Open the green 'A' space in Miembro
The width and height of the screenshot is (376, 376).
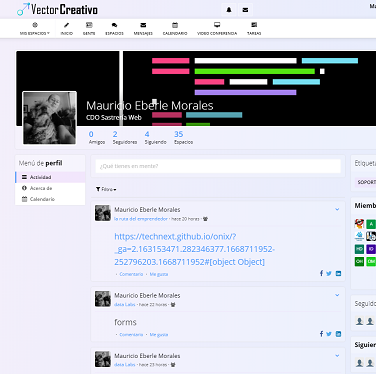click(x=371, y=224)
